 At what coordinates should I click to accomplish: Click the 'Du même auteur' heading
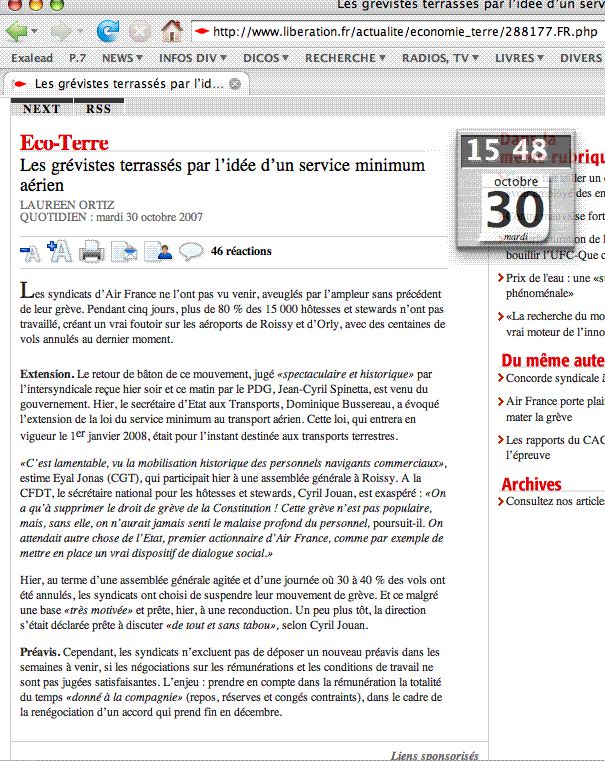pos(553,361)
